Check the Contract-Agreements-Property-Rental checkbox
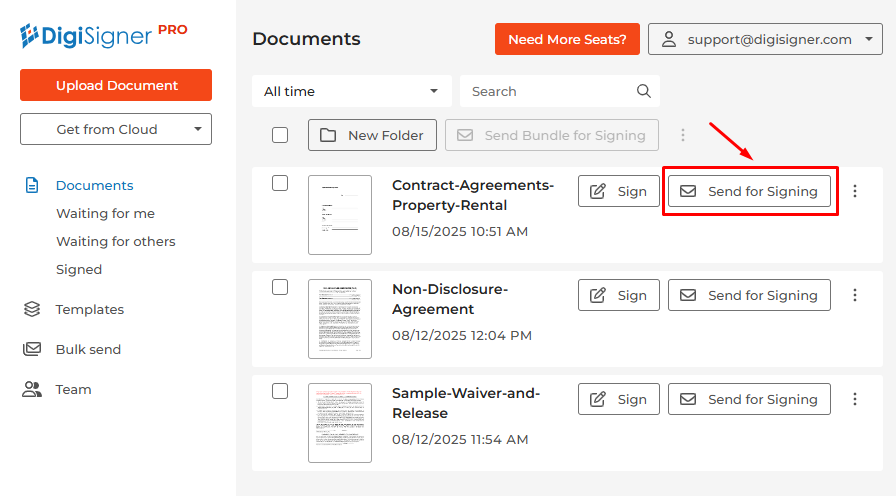The width and height of the screenshot is (896, 496). click(x=280, y=183)
